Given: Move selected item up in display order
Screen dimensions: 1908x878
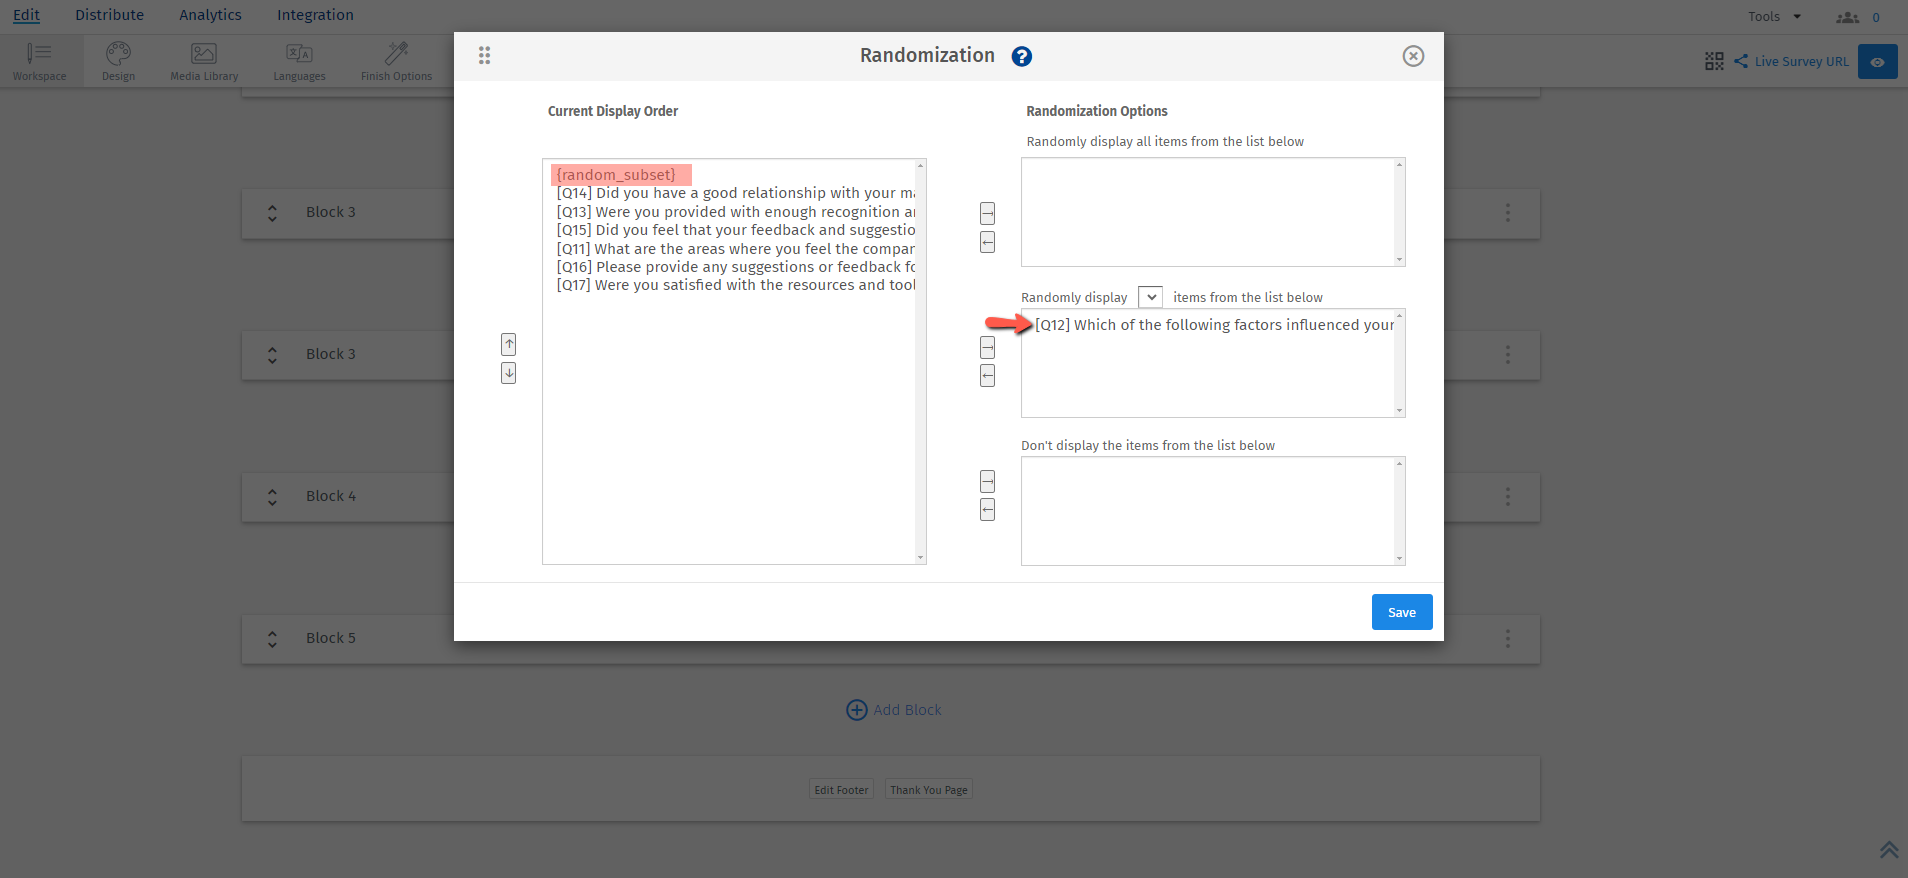Looking at the screenshot, I should 509,344.
